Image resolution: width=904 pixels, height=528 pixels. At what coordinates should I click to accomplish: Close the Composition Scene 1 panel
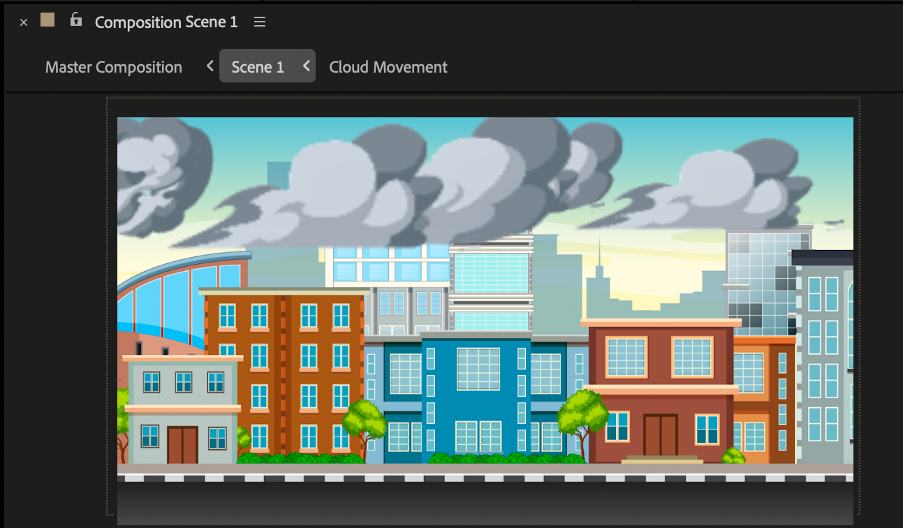24,22
